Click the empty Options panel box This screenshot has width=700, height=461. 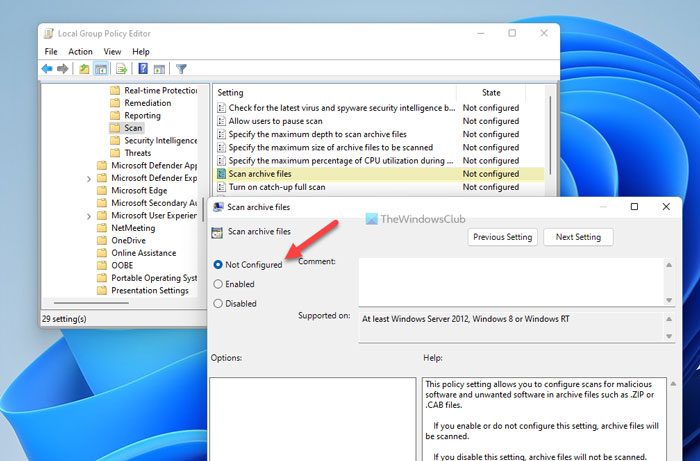point(312,419)
